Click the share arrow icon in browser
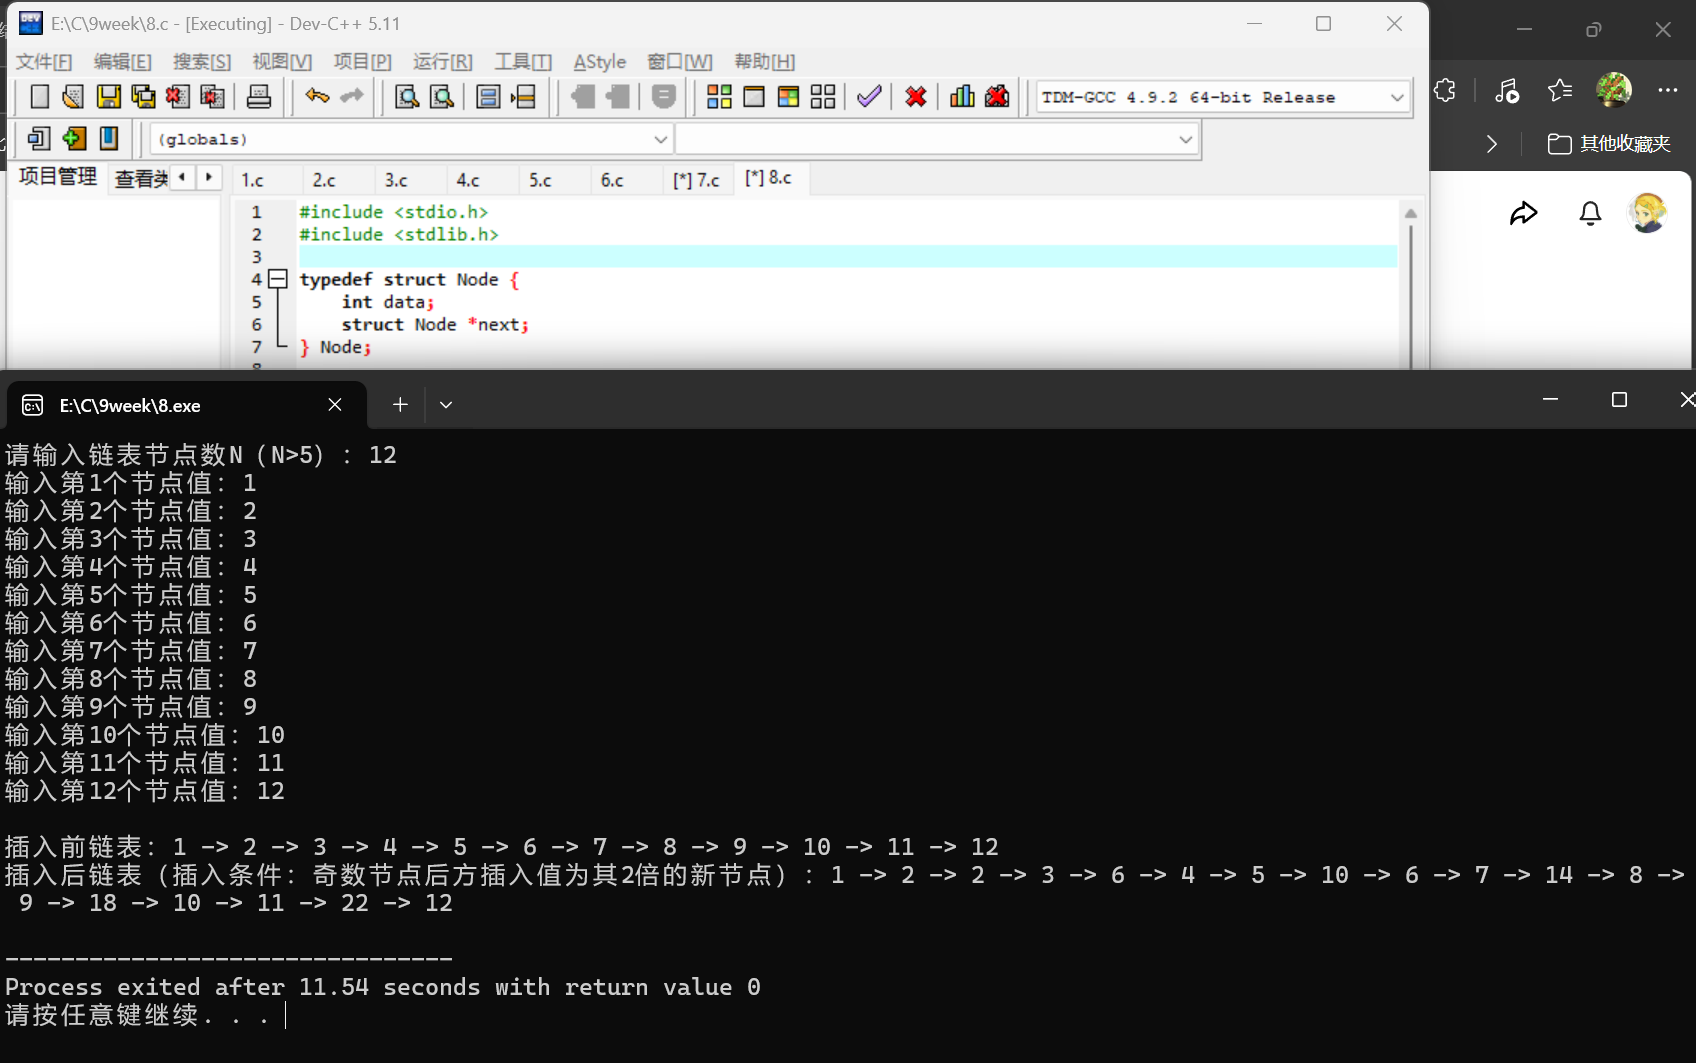Viewport: 1696px width, 1063px height. click(x=1523, y=213)
